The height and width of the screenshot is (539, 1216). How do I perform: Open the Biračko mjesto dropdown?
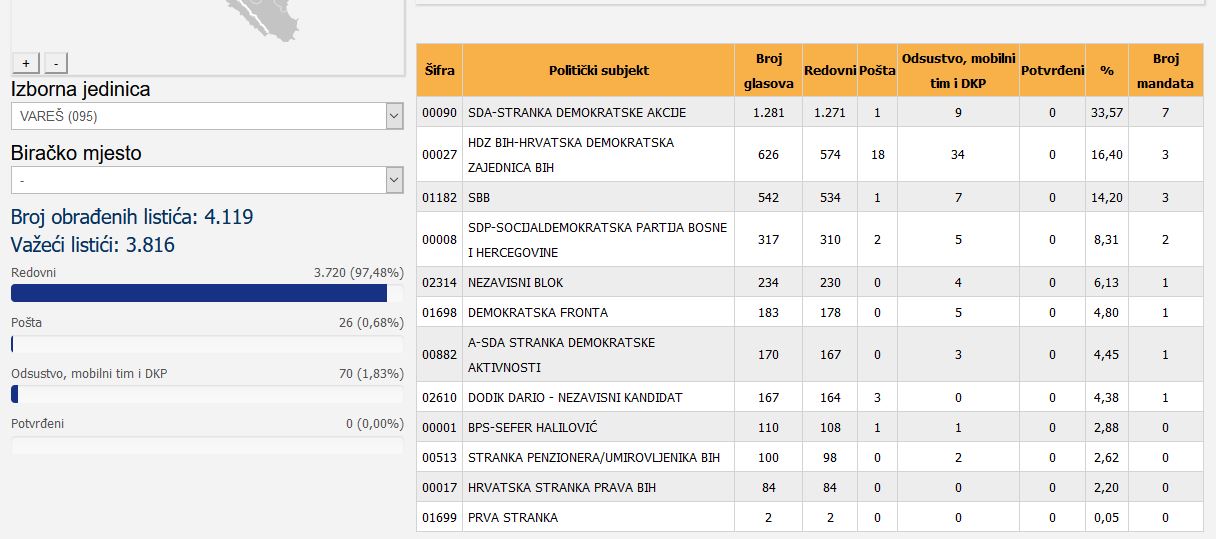pos(207,180)
